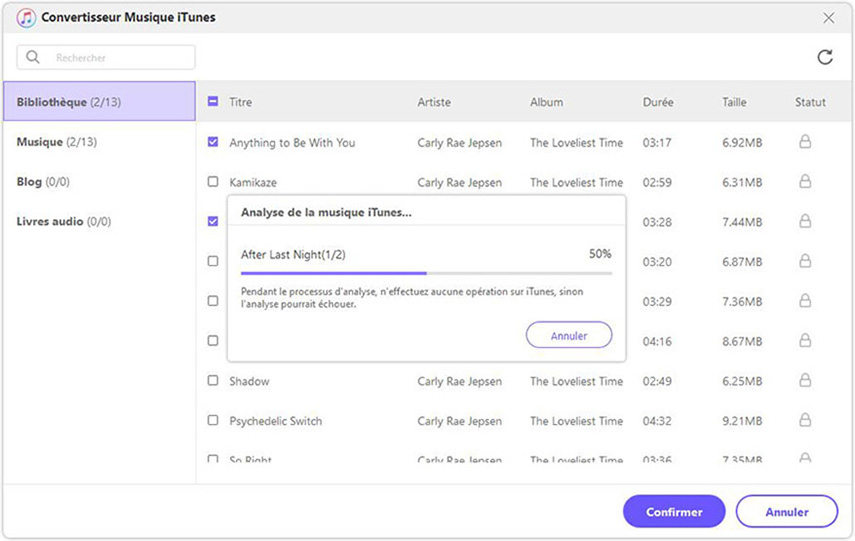The width and height of the screenshot is (855, 541).
Task: Check the box in the 04:16 row
Action: pos(213,341)
